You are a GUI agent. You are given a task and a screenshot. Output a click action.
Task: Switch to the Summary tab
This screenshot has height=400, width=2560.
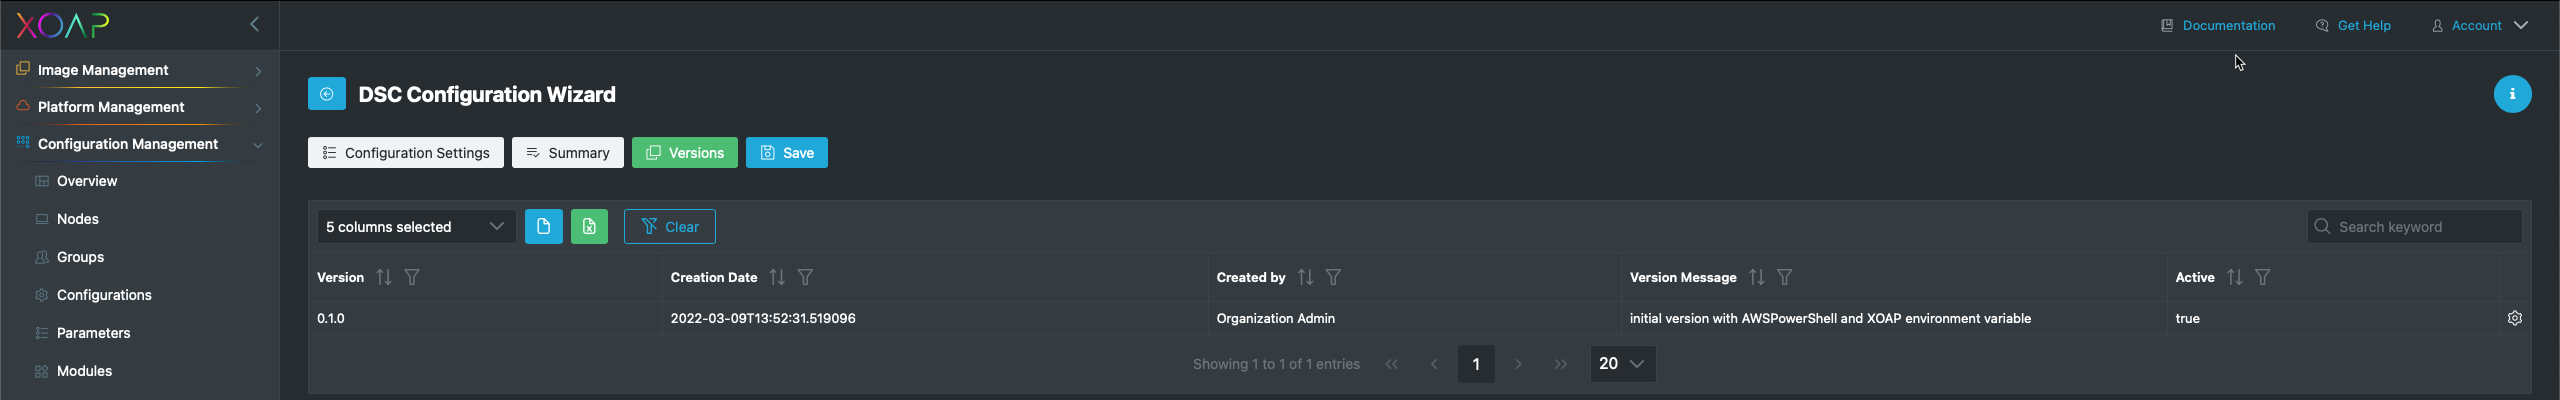(567, 153)
